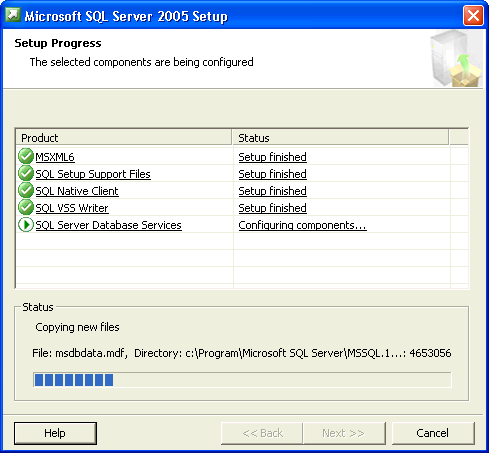Click the Configuring components... status link
The image size is (489, 453).
click(303, 225)
